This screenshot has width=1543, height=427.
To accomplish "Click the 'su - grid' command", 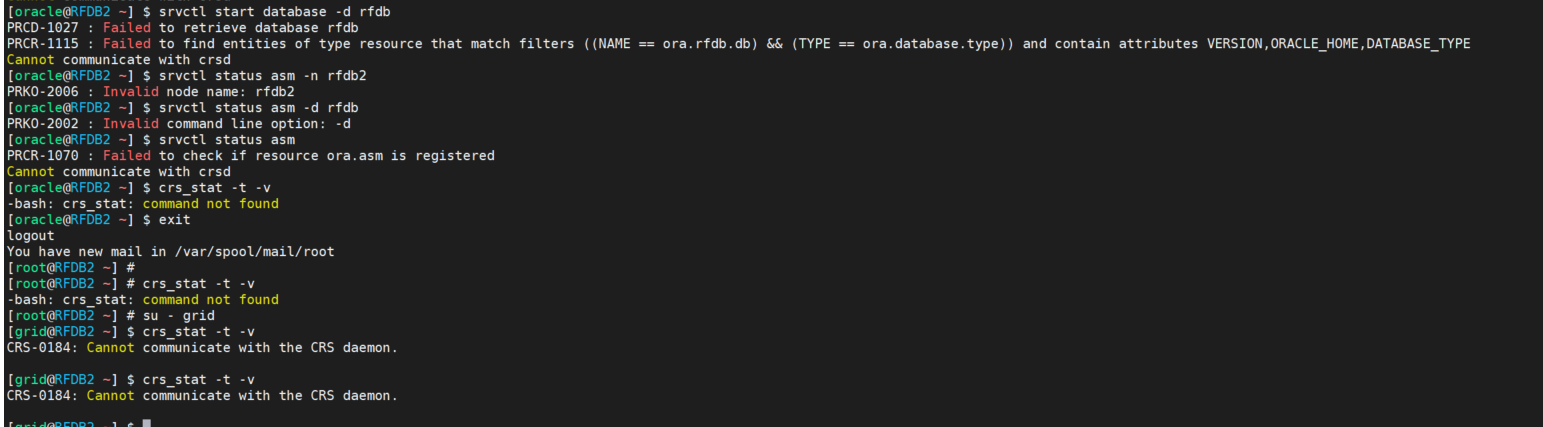I will pos(178,316).
